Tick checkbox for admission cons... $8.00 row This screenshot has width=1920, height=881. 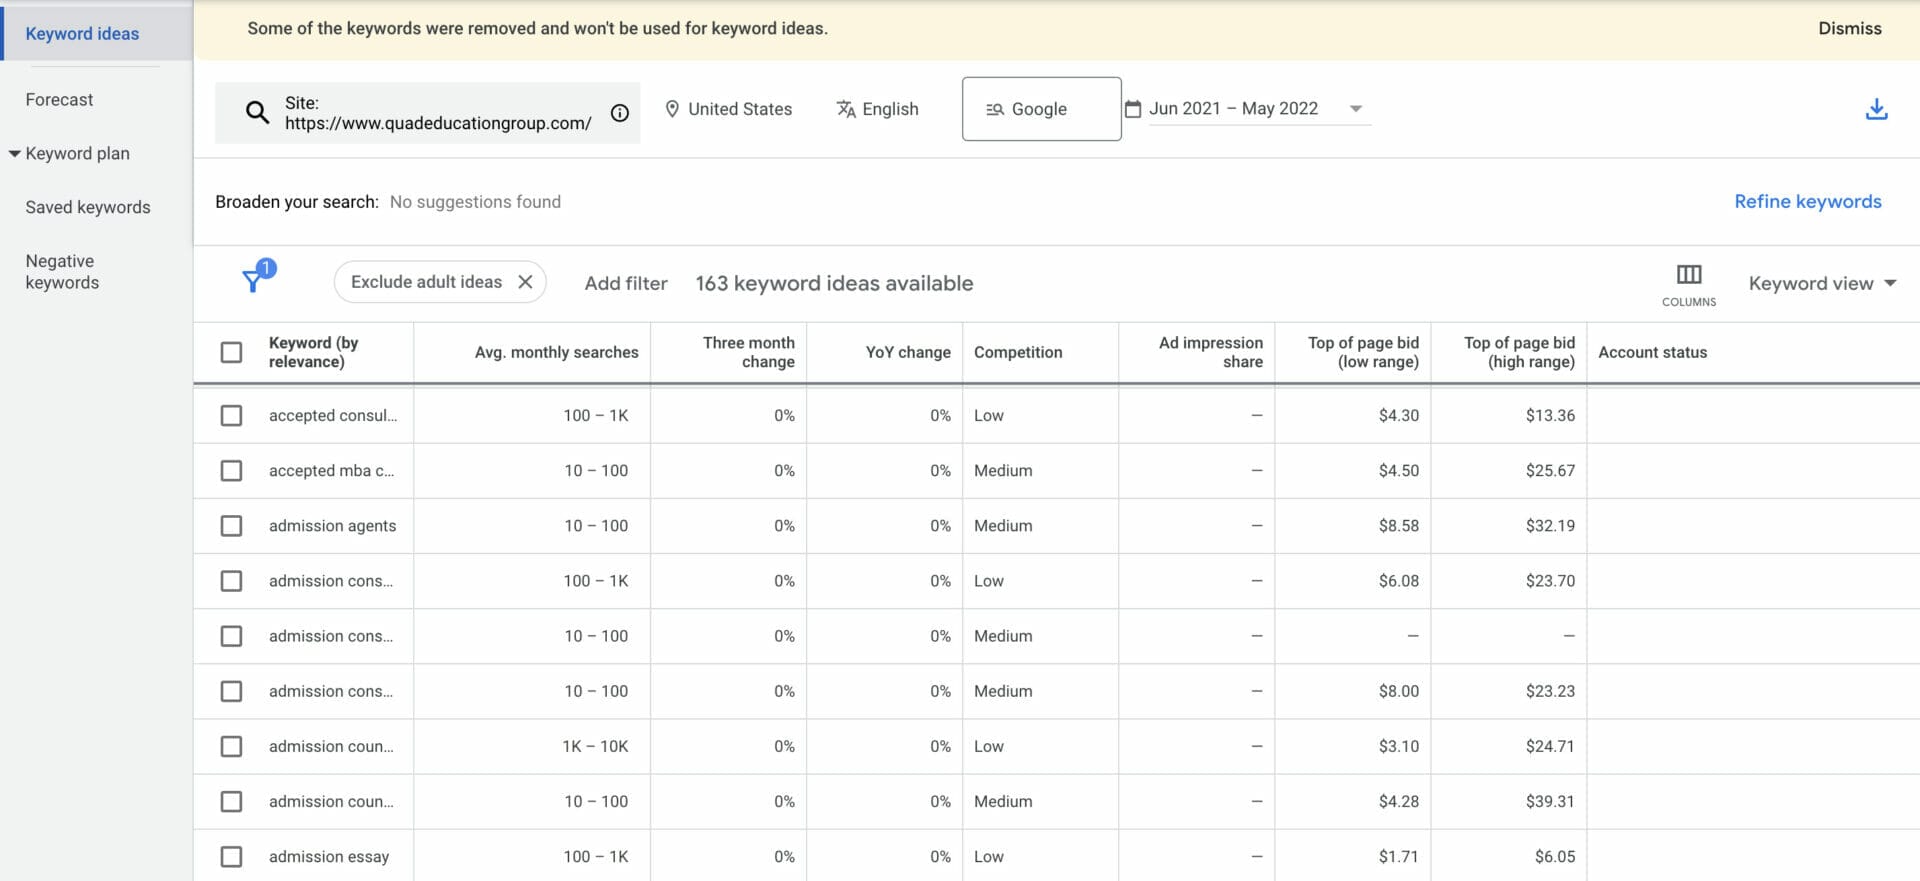(x=231, y=691)
